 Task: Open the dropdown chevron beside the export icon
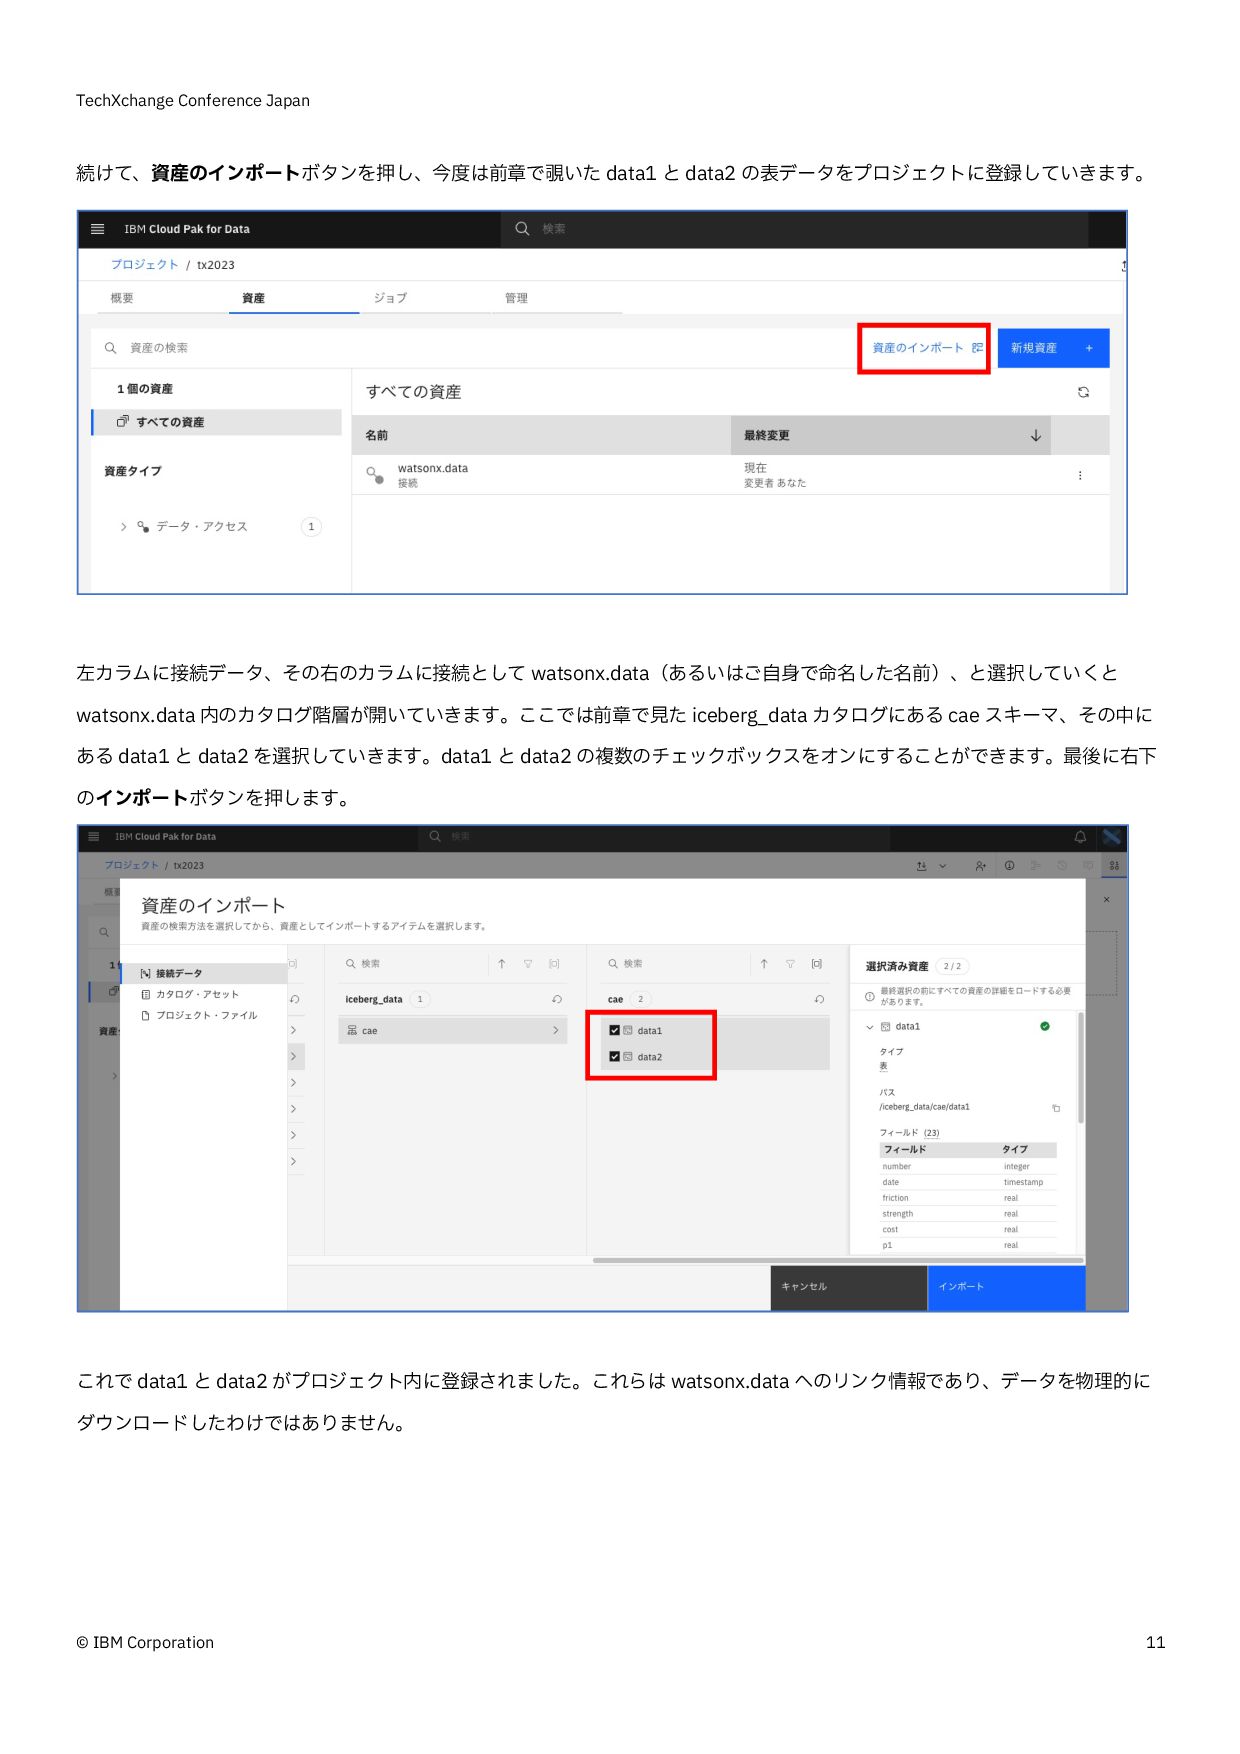(942, 866)
